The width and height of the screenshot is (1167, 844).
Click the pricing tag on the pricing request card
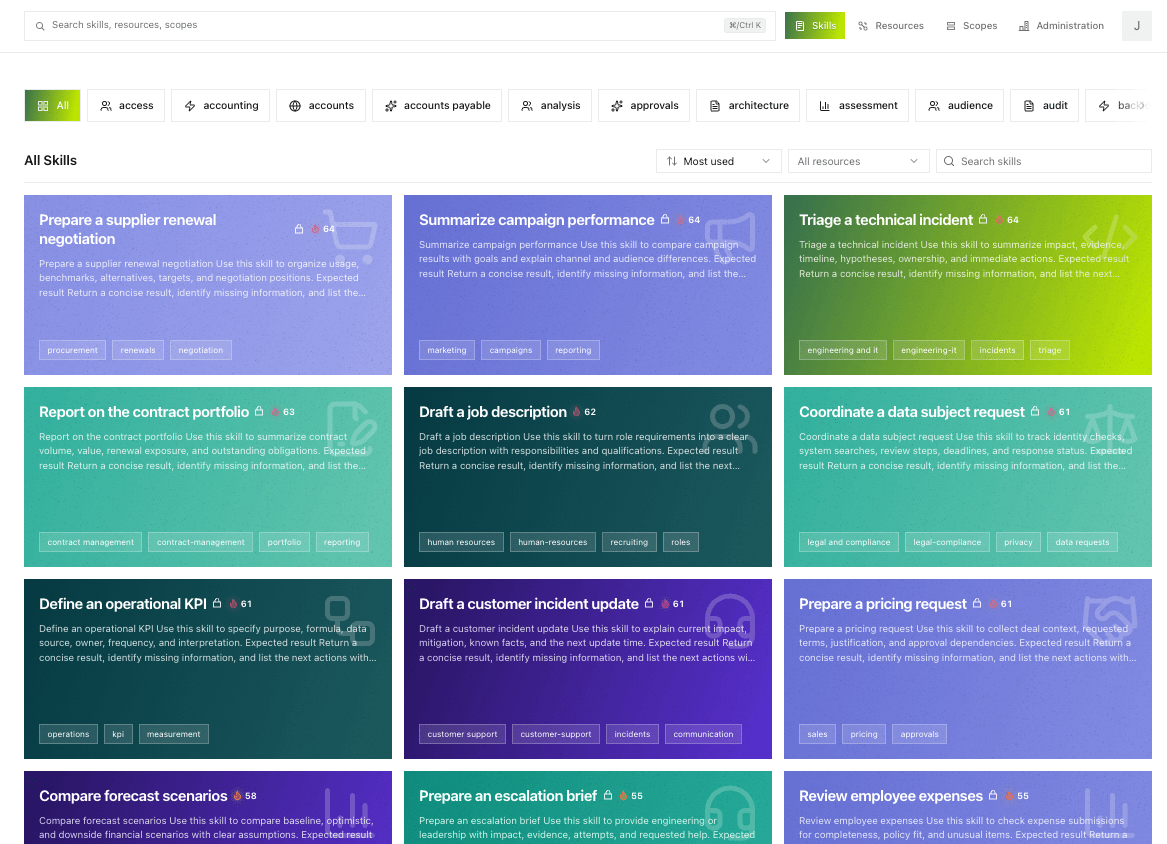(864, 735)
